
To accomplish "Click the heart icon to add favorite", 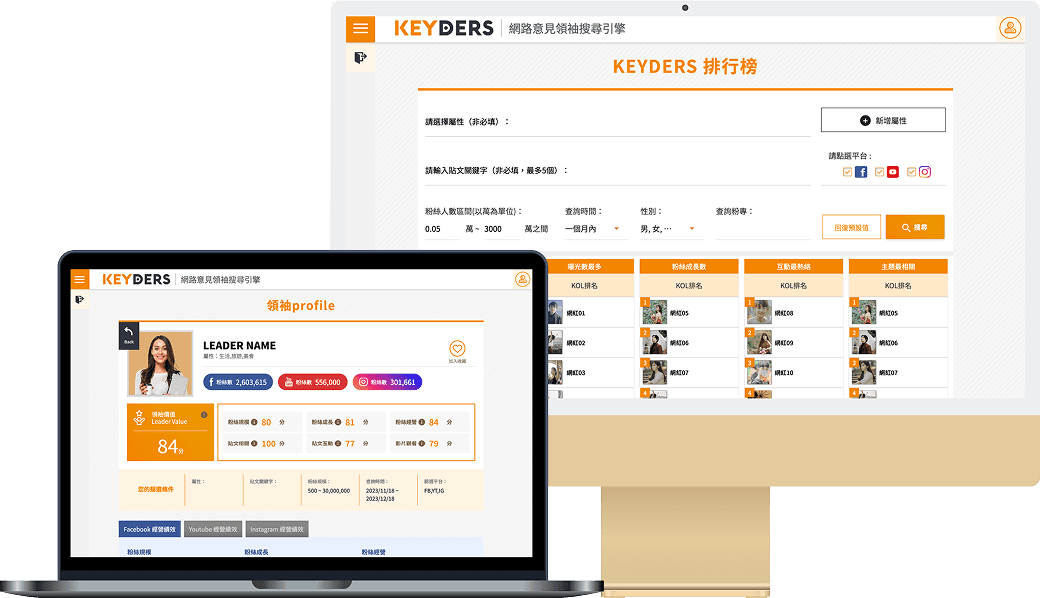I will pyautogui.click(x=457, y=349).
